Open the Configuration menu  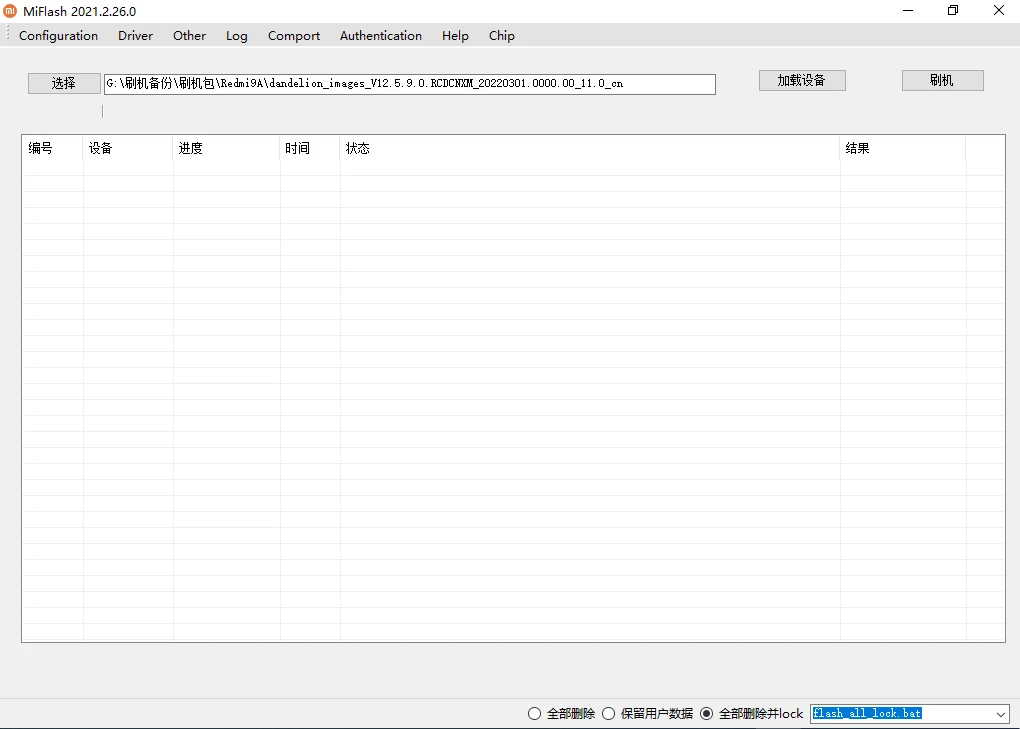(x=59, y=36)
